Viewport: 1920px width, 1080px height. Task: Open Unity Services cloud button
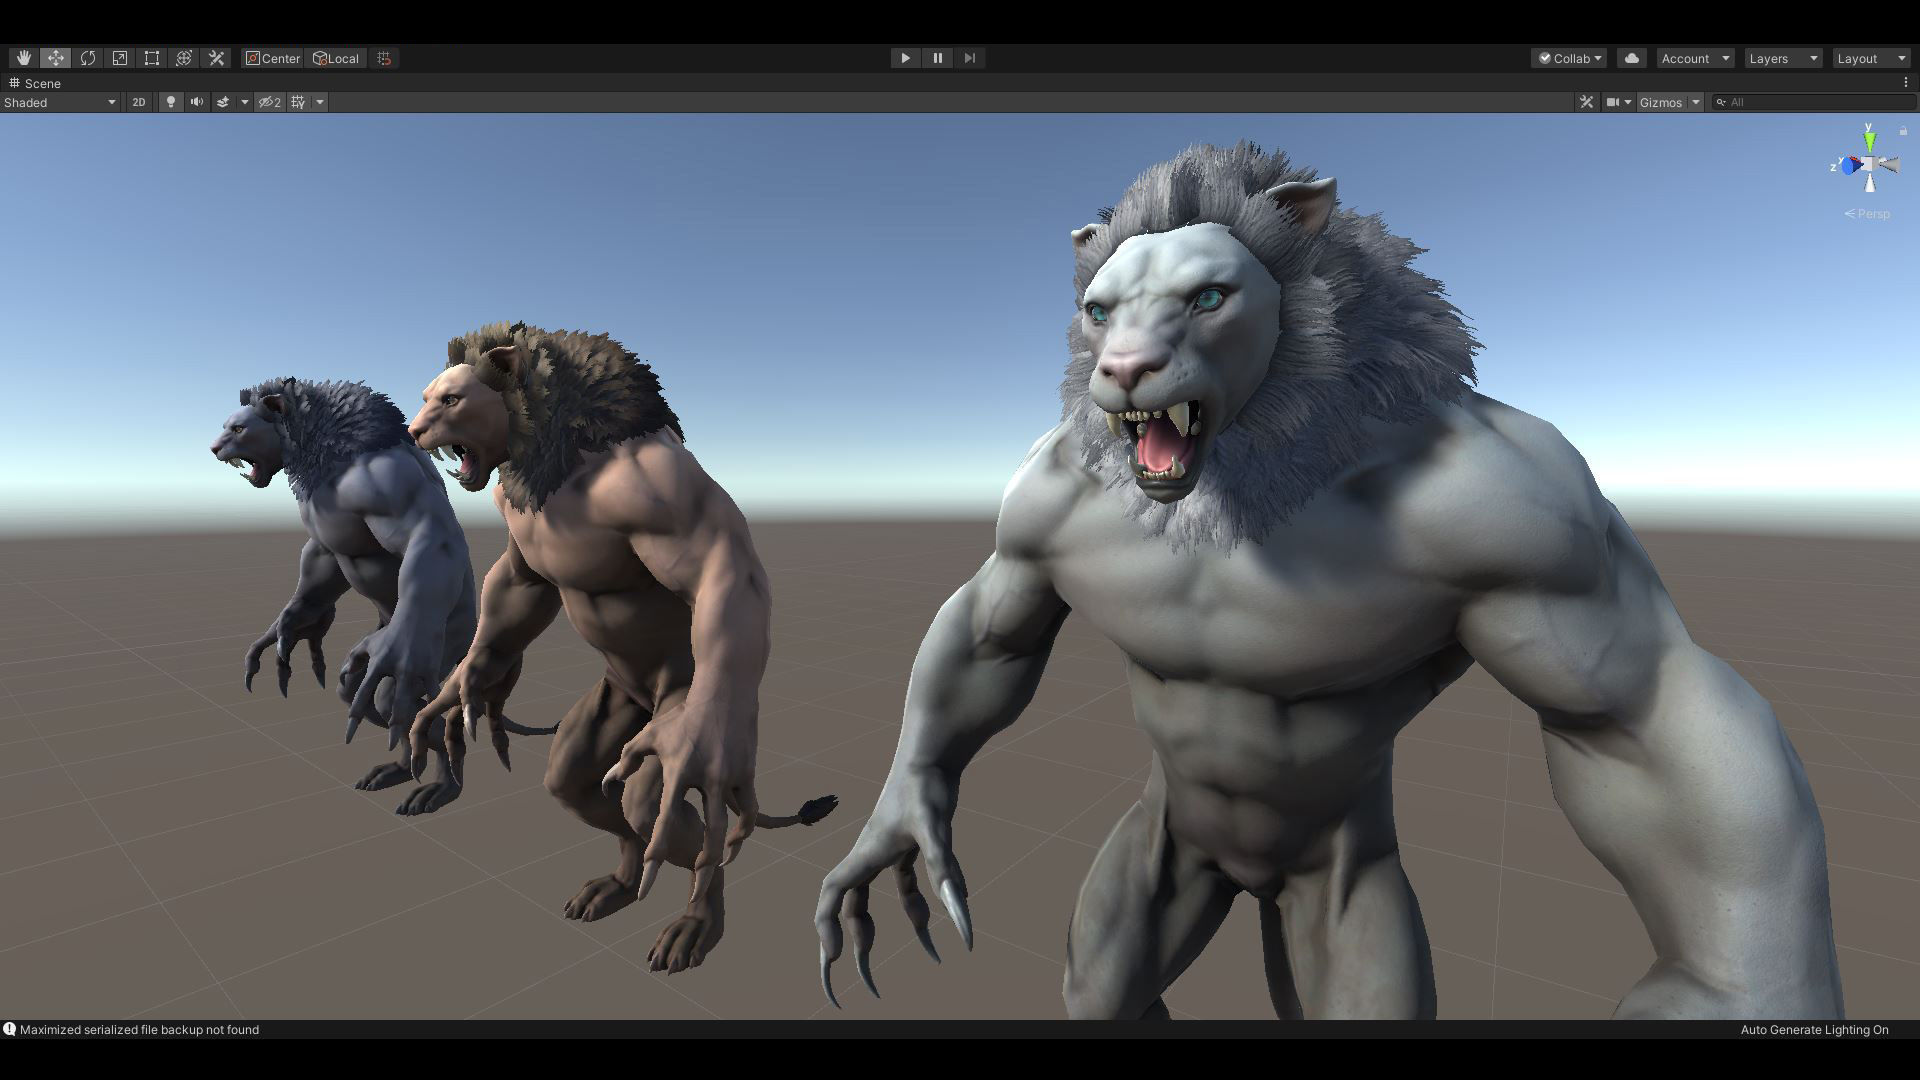pos(1632,58)
